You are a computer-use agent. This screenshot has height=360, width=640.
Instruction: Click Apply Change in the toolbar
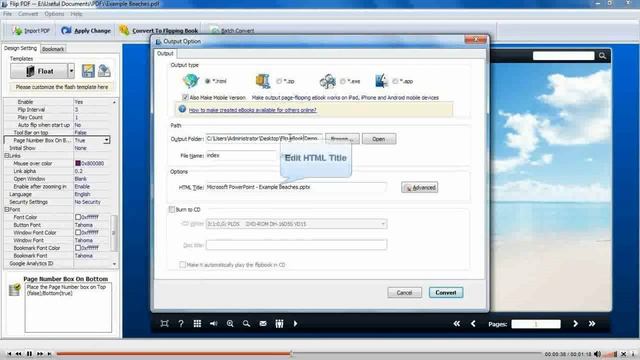86,31
